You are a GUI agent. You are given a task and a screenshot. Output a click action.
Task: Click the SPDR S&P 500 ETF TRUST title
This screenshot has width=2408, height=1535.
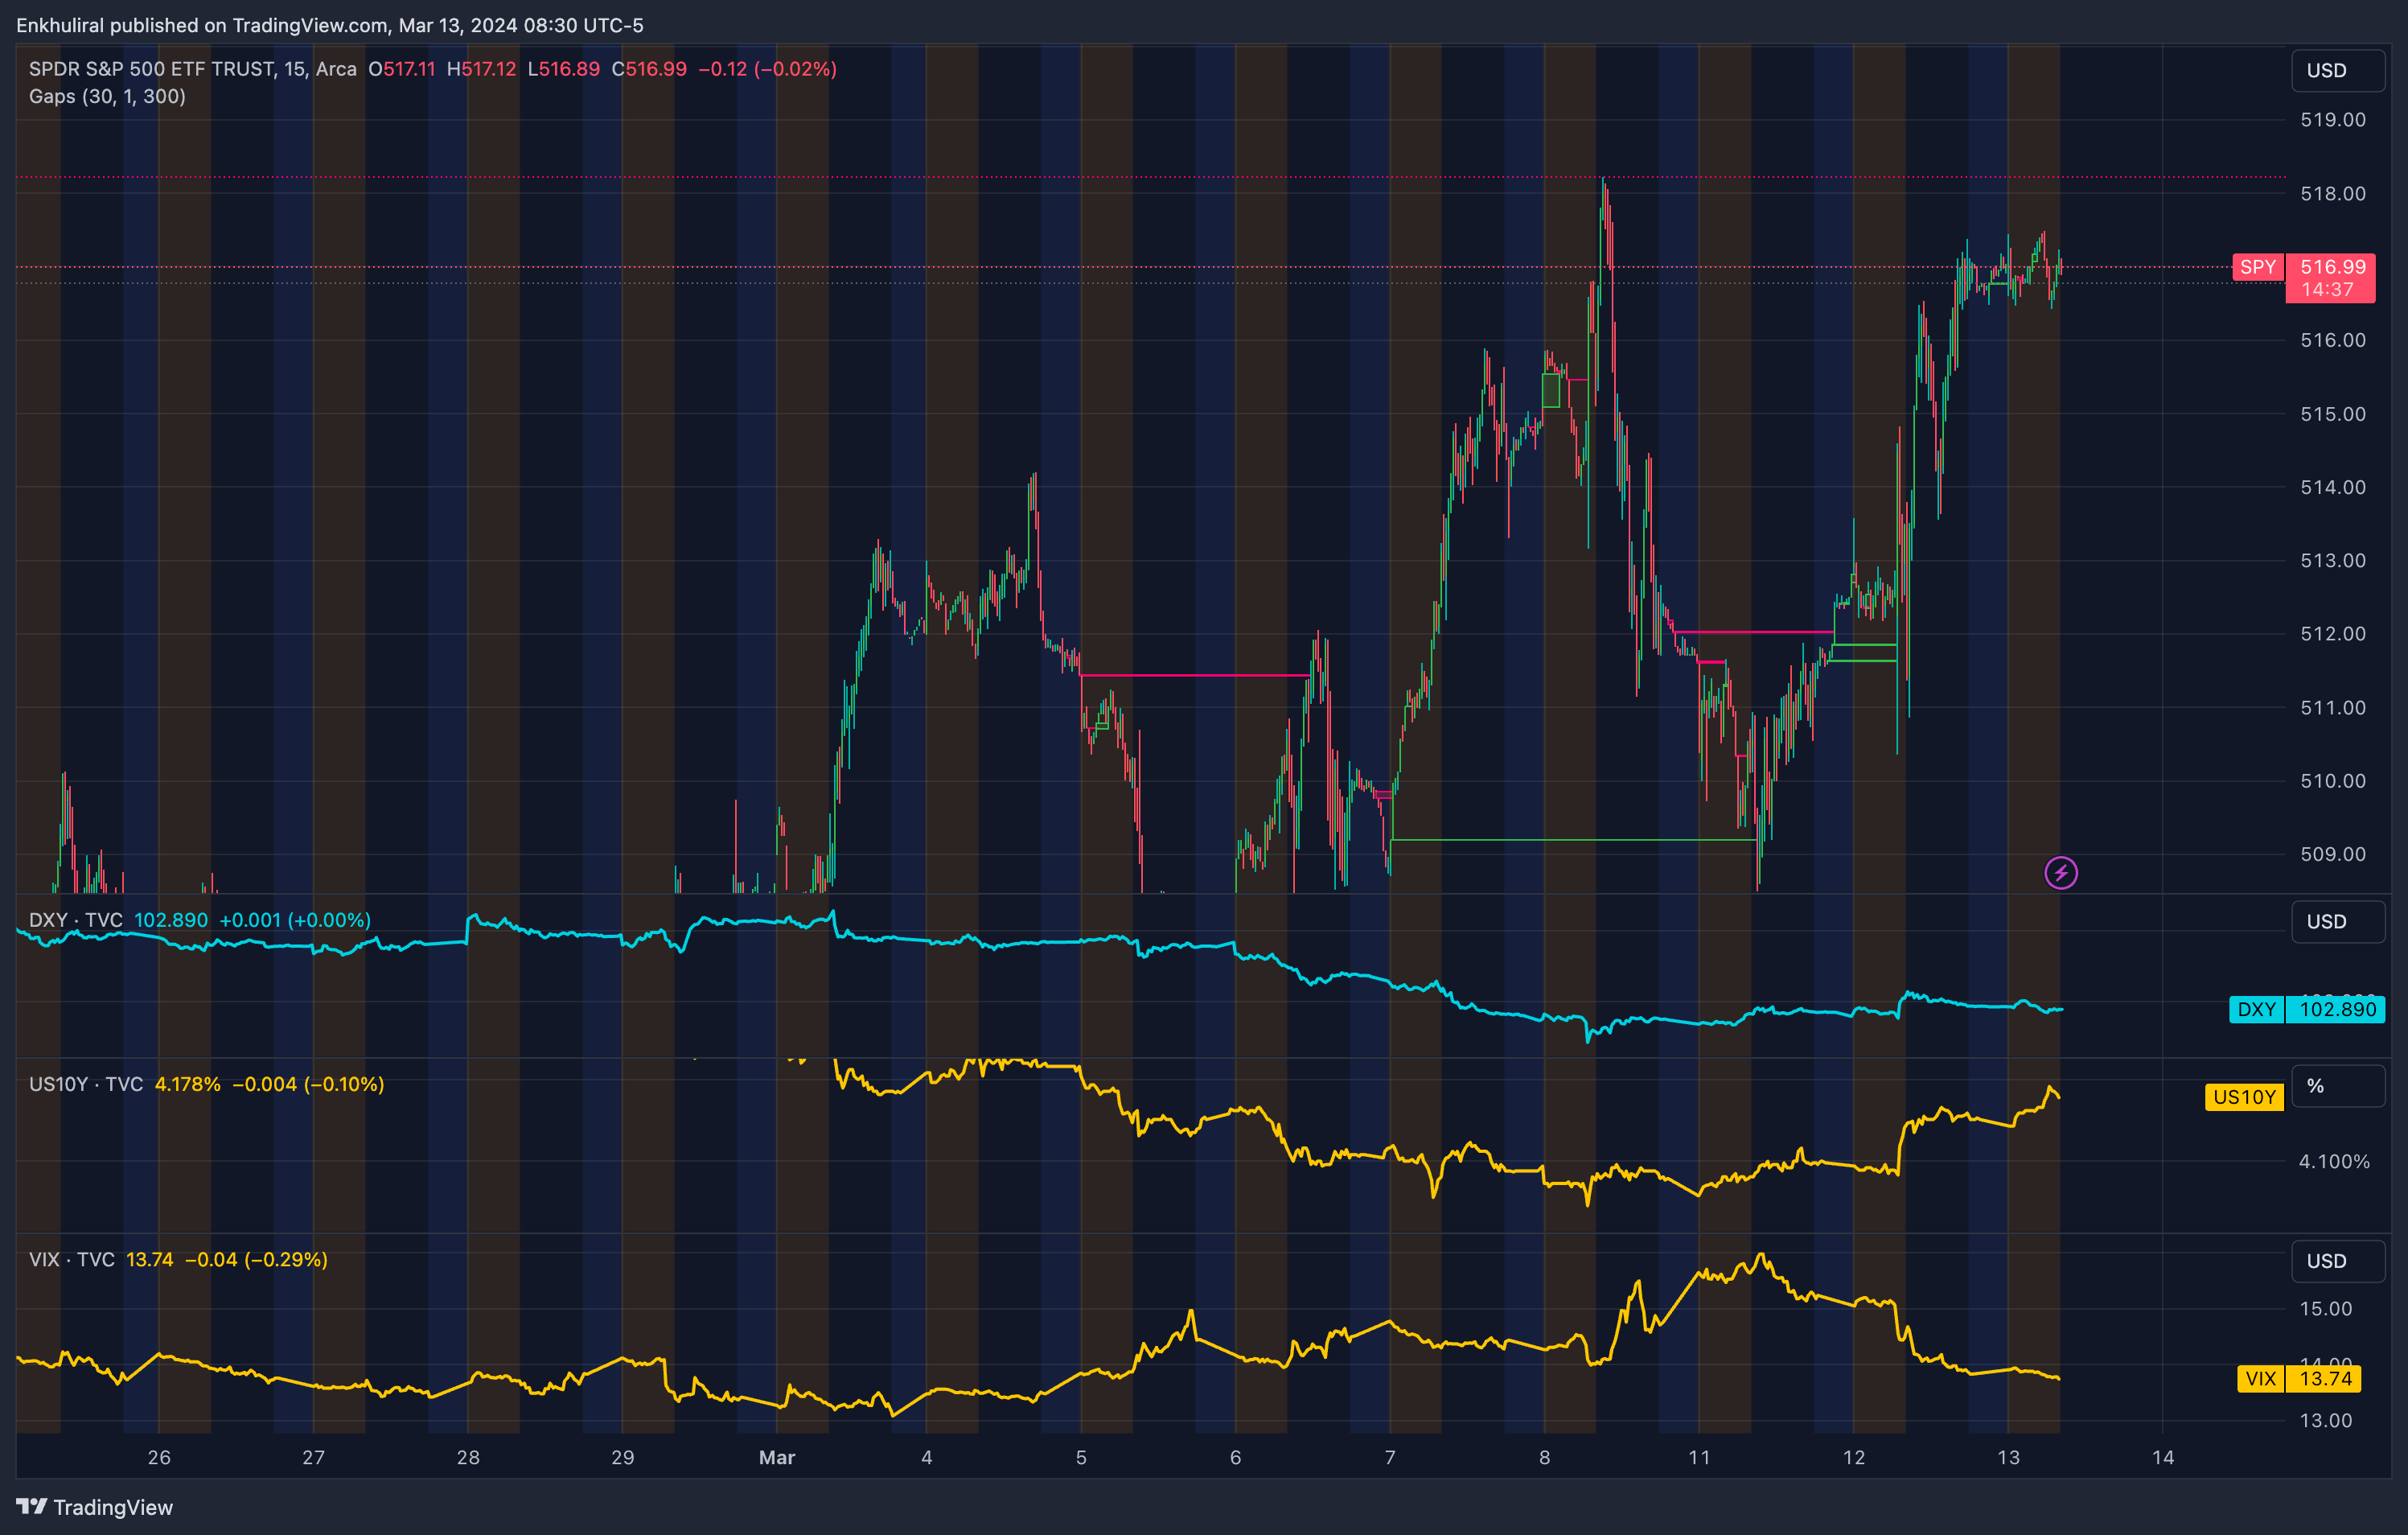[x=152, y=69]
